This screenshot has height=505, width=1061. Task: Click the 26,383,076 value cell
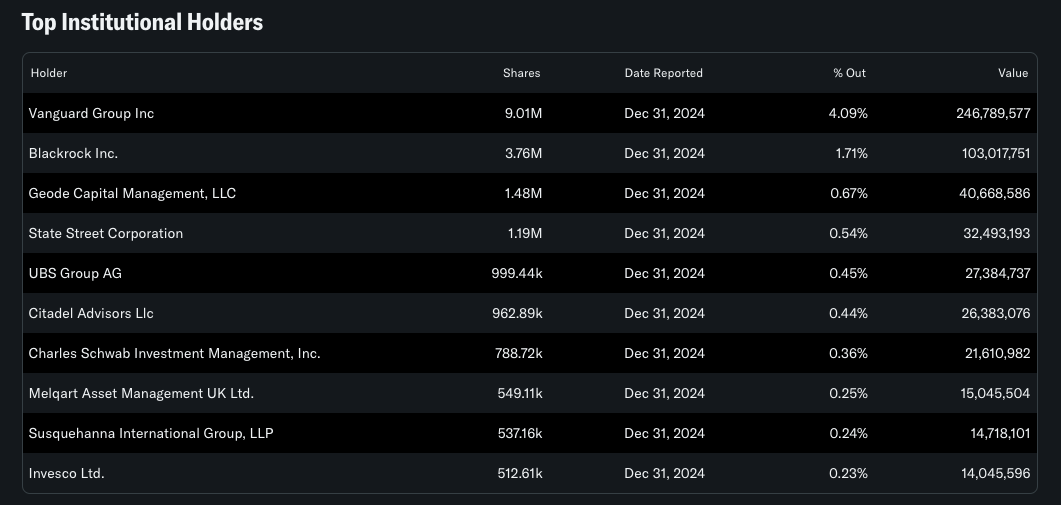[996, 313]
